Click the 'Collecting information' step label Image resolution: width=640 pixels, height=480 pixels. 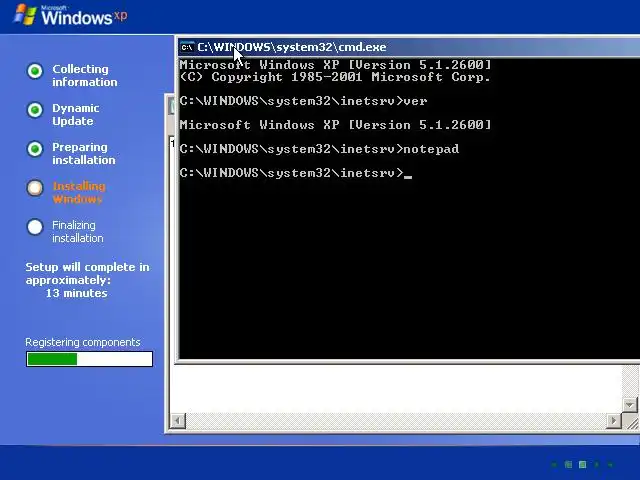click(84, 76)
